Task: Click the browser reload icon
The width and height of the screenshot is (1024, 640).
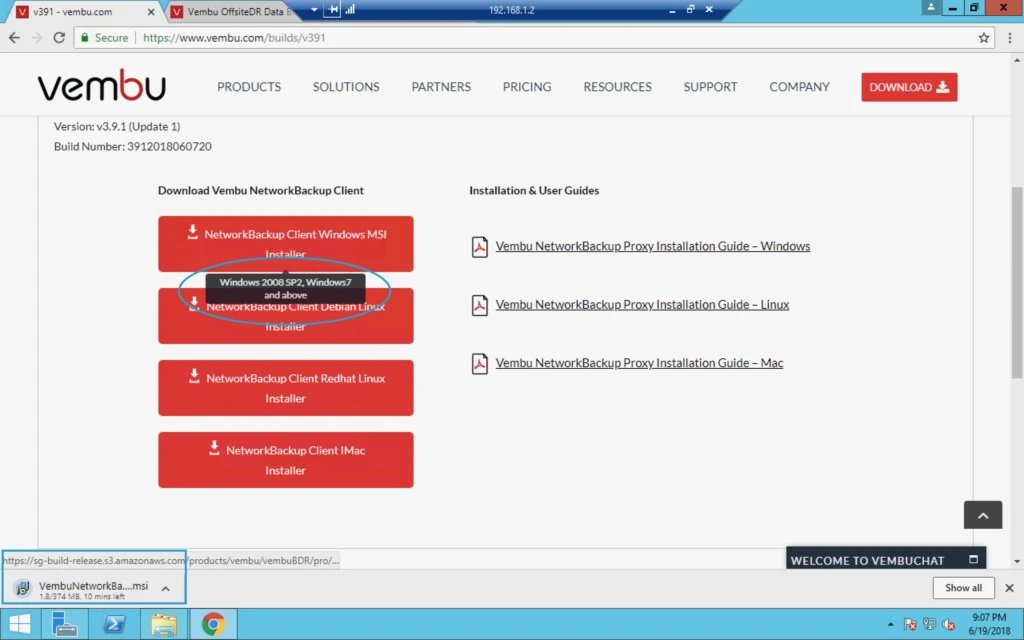Action: pyautogui.click(x=59, y=38)
